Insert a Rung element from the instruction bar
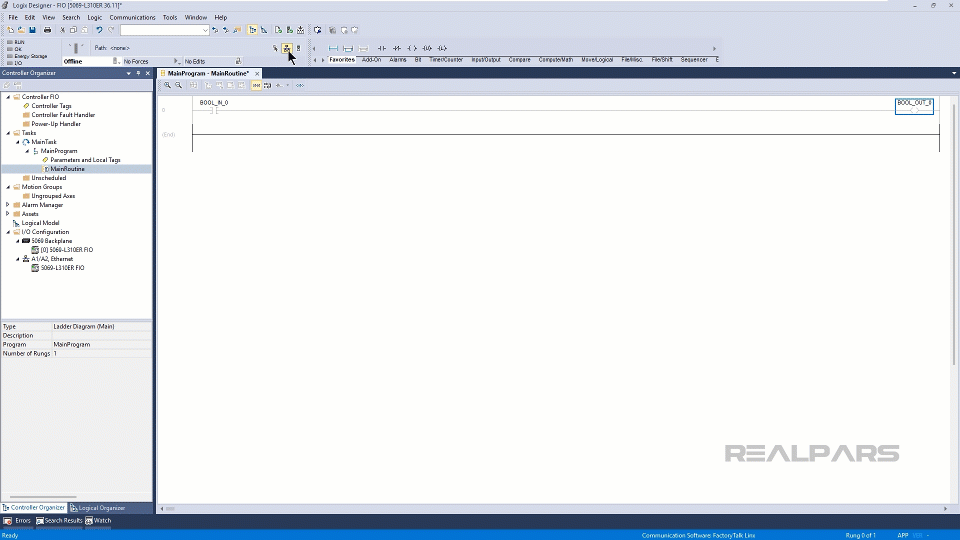 pos(333,48)
